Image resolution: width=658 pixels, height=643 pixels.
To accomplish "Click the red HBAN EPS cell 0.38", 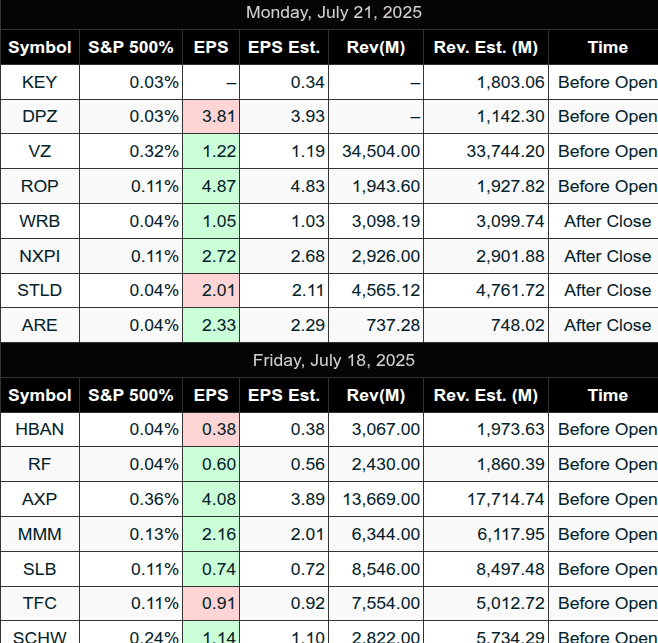I will pyautogui.click(x=211, y=429).
